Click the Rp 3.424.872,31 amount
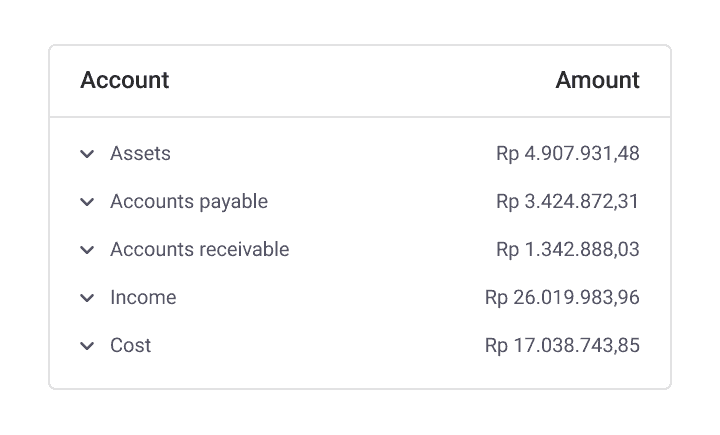This screenshot has width=720, height=435. click(568, 202)
